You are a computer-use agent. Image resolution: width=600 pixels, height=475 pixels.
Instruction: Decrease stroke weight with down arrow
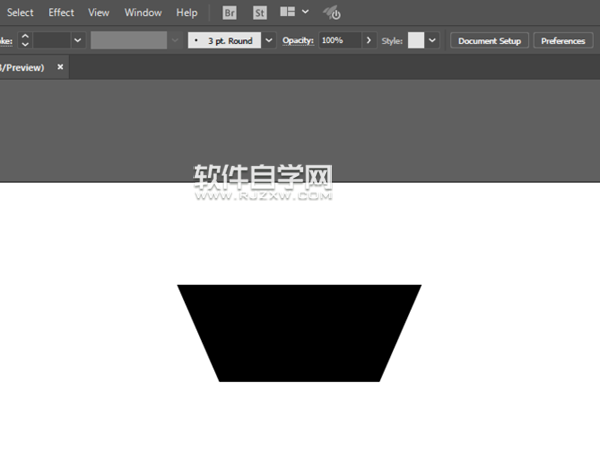(x=25, y=44)
